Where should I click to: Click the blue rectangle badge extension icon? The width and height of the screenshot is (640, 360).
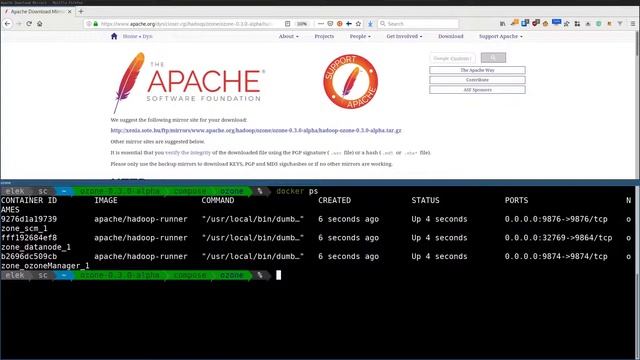[x=556, y=22]
